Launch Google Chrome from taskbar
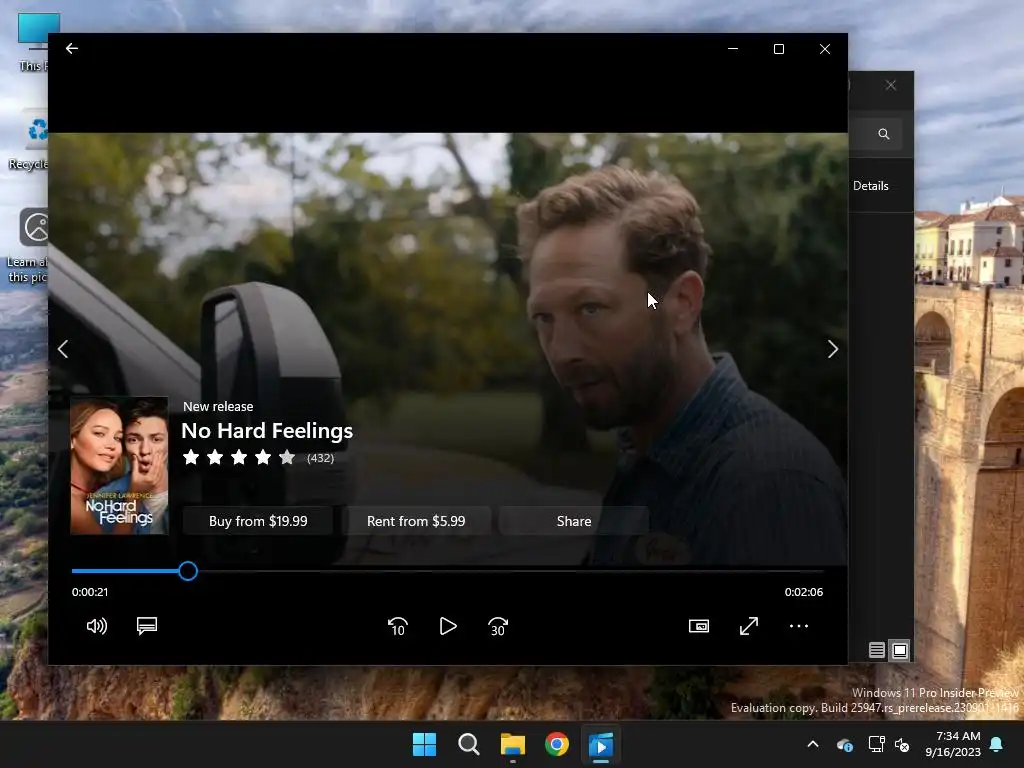 click(557, 744)
